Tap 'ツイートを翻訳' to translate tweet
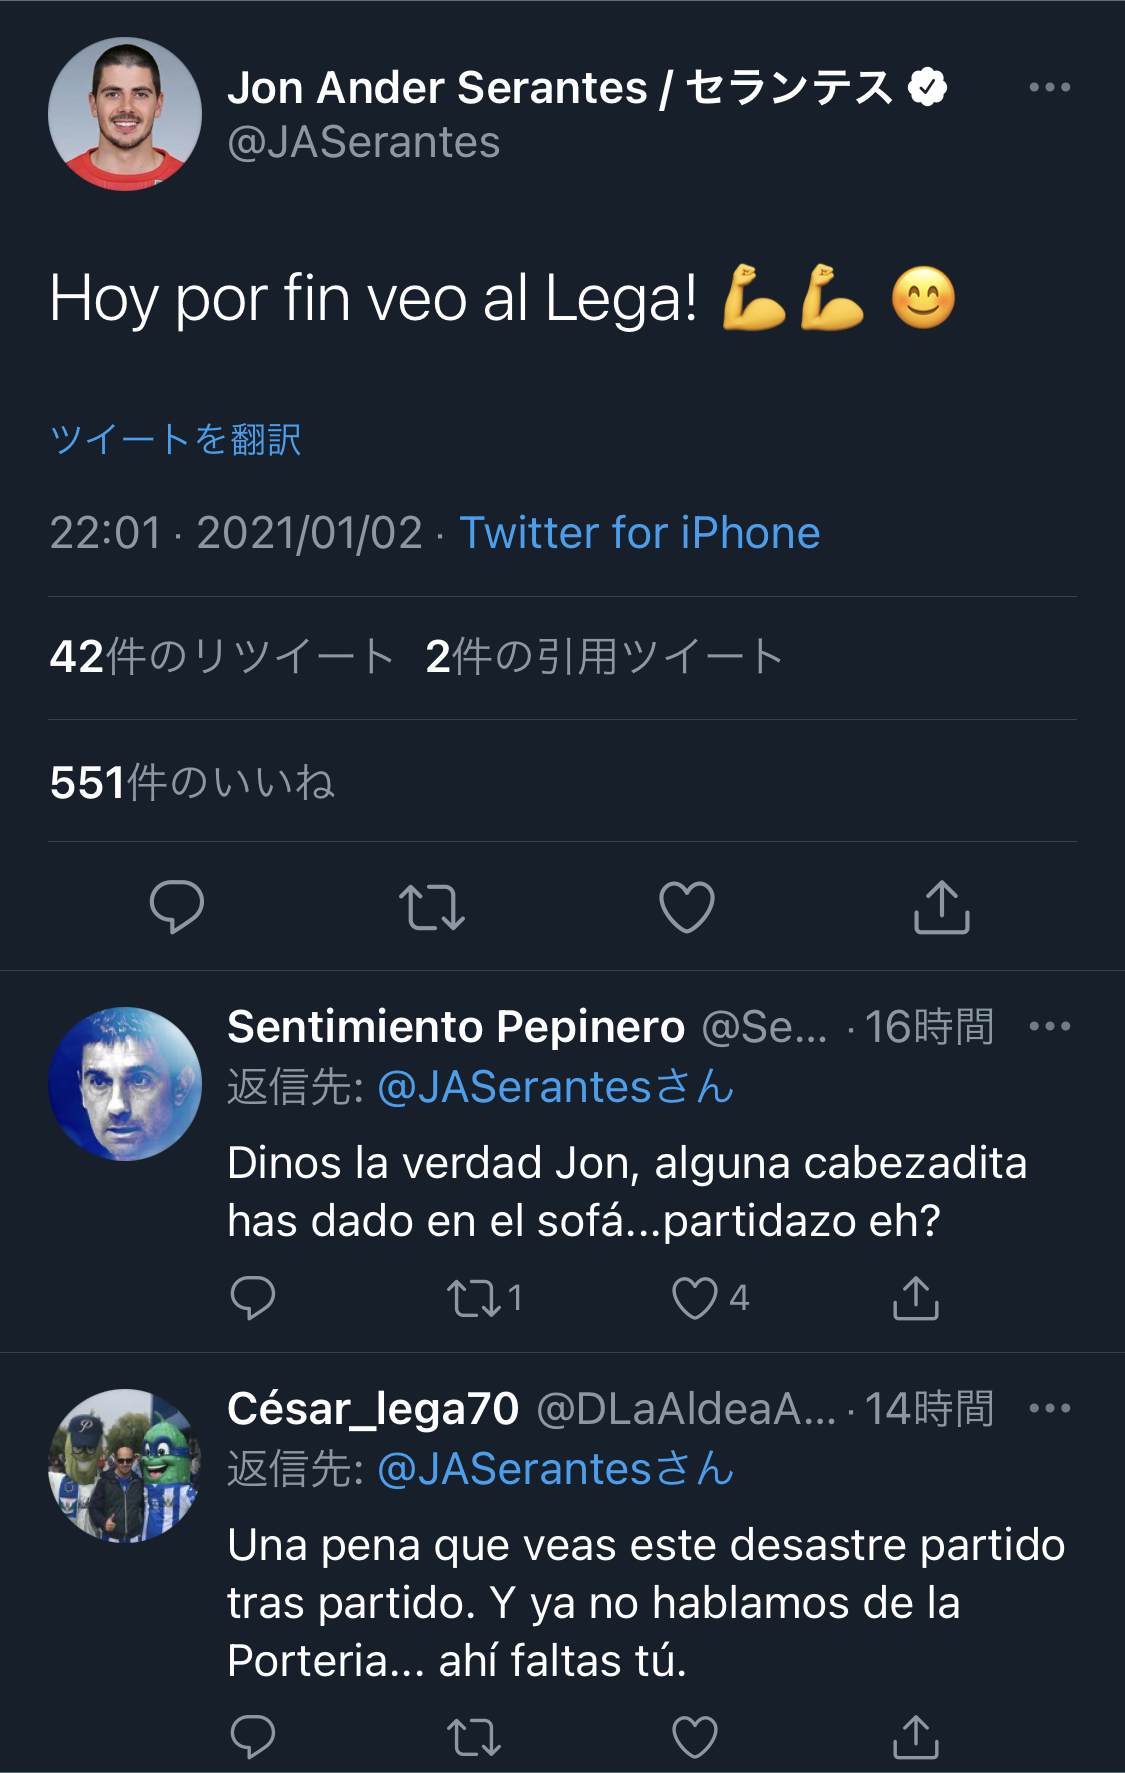 pyautogui.click(x=176, y=439)
